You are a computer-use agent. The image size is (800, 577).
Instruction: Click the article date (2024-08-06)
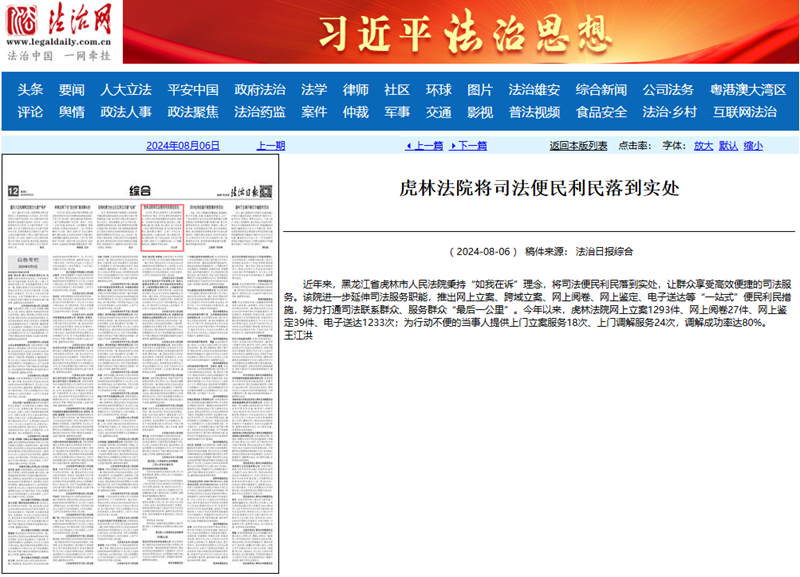[483, 252]
